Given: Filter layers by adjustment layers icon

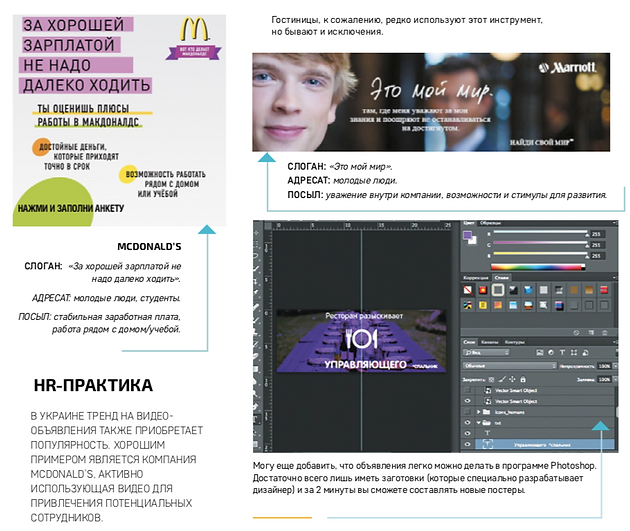Looking at the screenshot, I should [x=551, y=353].
